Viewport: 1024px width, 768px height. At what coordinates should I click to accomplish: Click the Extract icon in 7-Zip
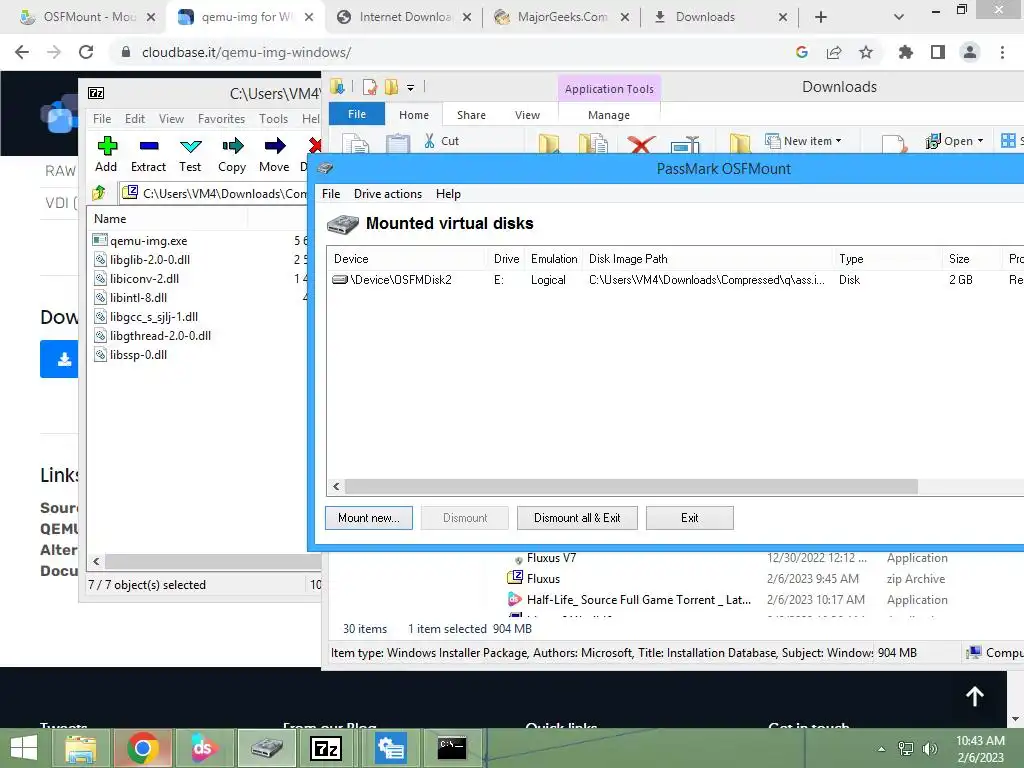pyautogui.click(x=148, y=146)
